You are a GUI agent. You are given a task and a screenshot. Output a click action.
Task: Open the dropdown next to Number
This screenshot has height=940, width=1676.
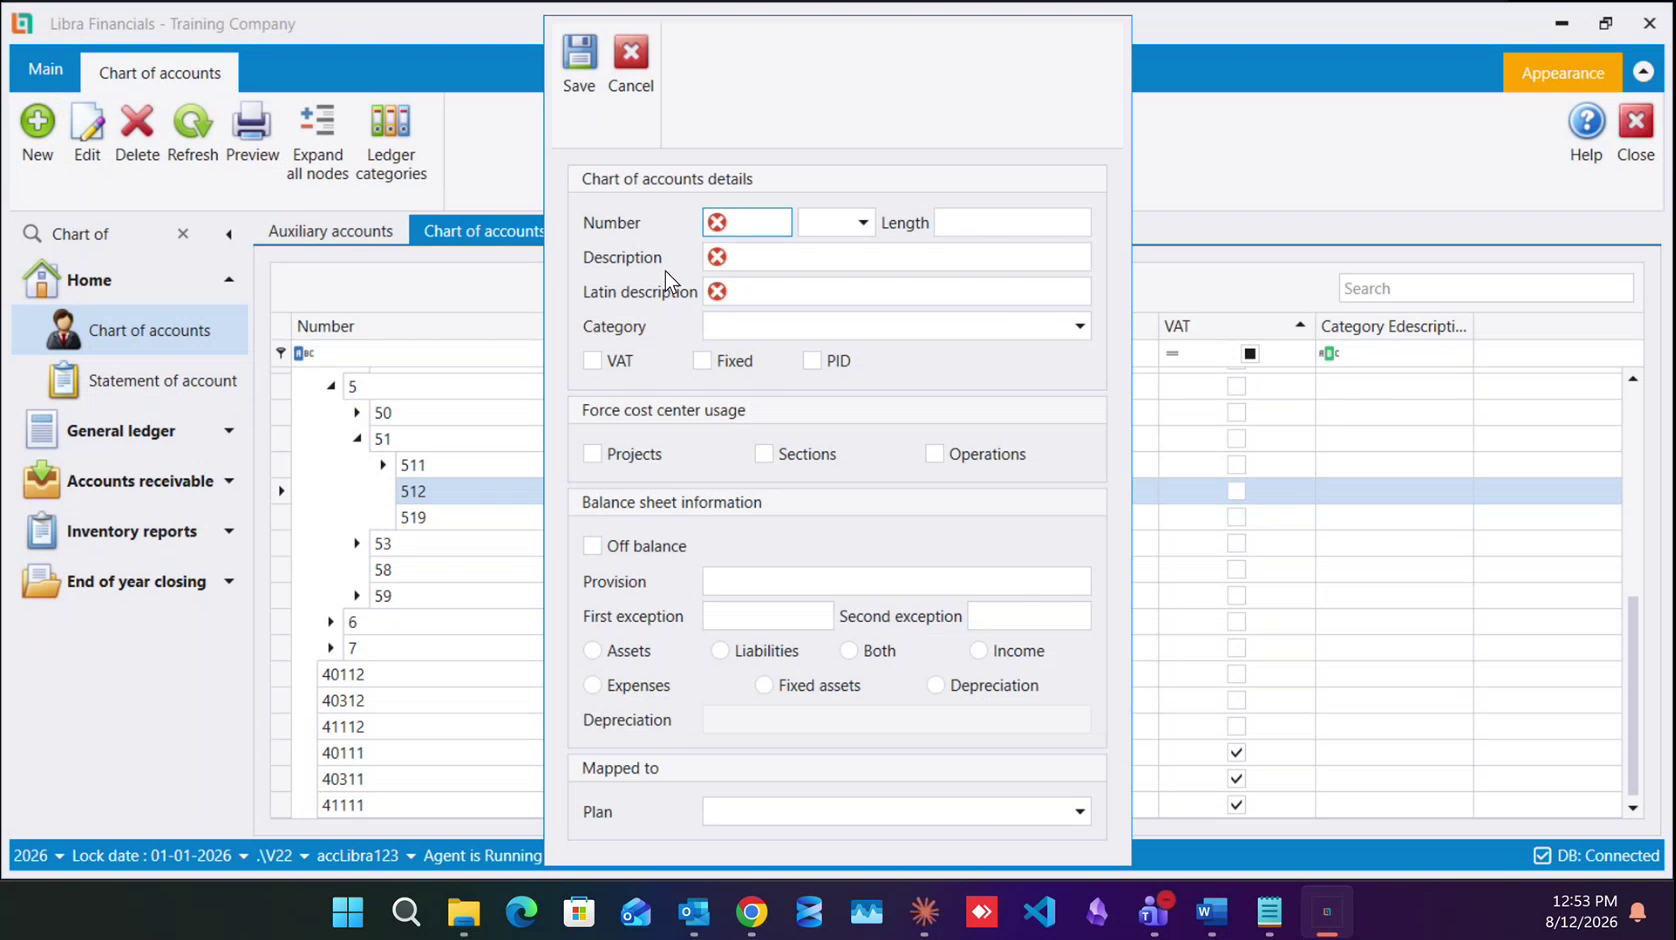click(x=863, y=223)
